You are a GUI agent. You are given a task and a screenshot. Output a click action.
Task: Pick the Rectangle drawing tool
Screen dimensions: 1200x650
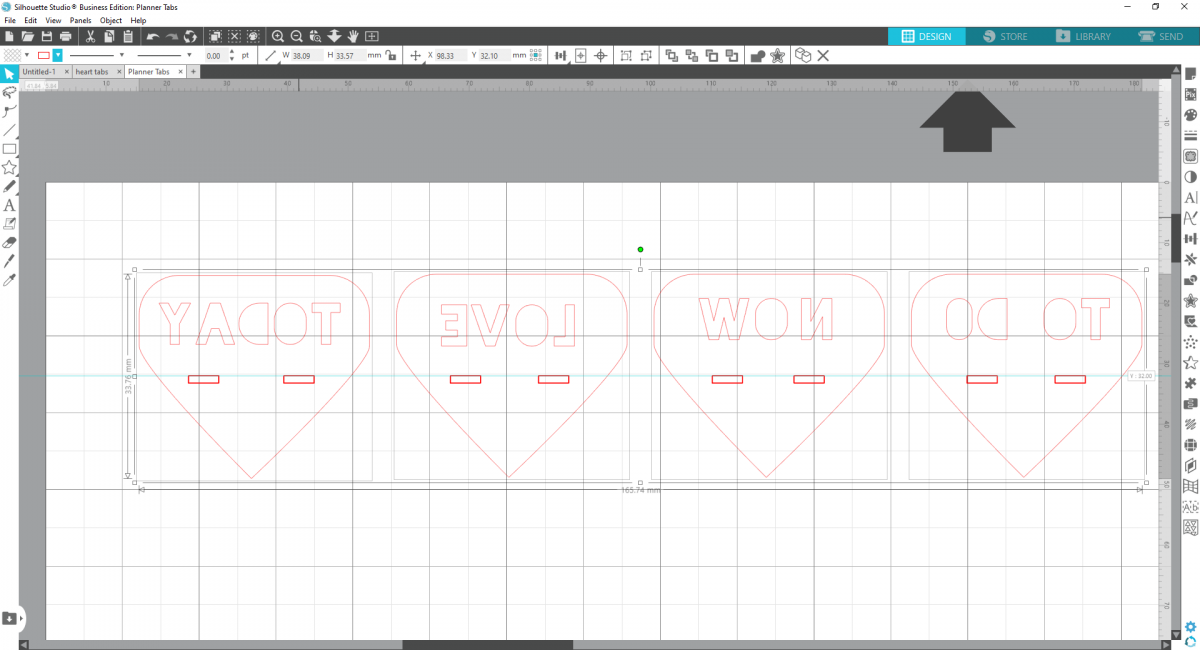coord(10,149)
